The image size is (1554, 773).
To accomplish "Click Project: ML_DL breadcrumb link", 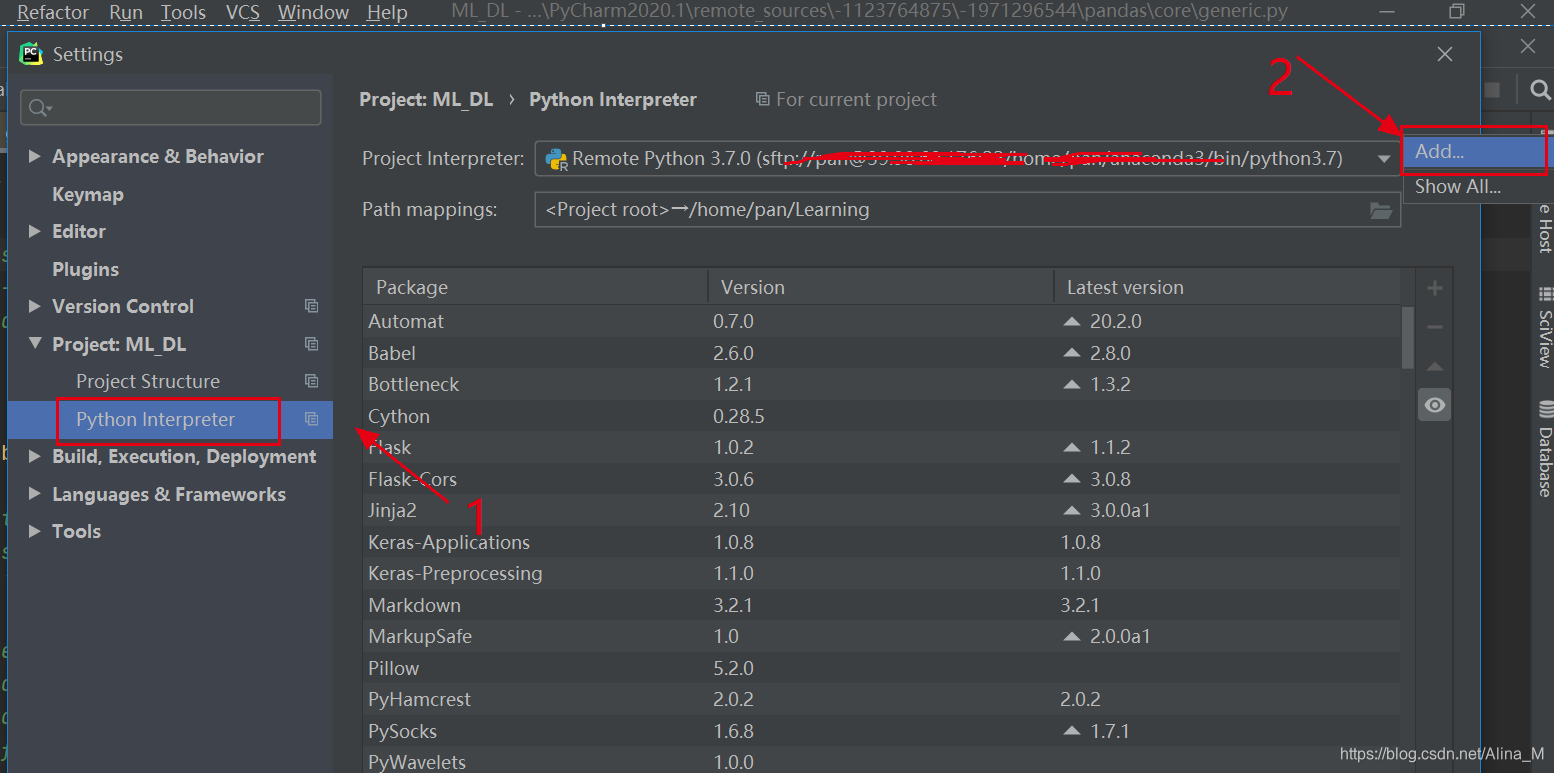I will [426, 99].
